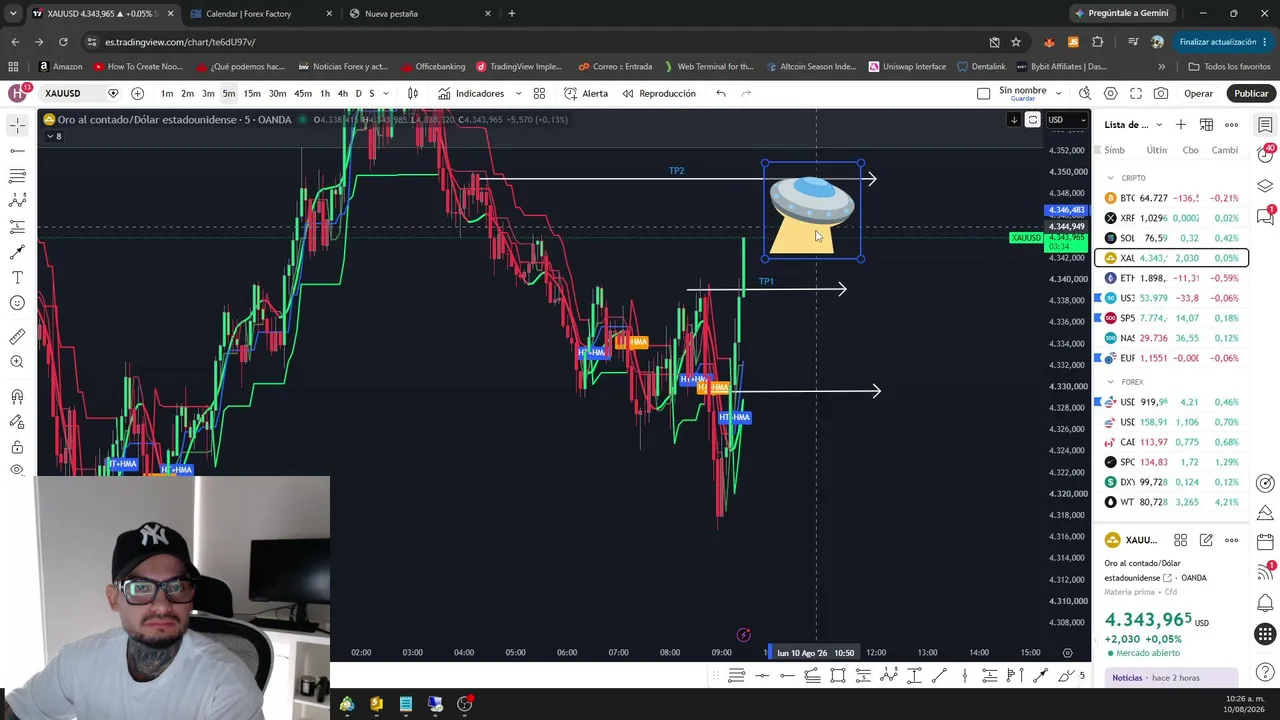Take a chart snapshot with camera
The width and height of the screenshot is (1280, 720).
coord(1161,93)
